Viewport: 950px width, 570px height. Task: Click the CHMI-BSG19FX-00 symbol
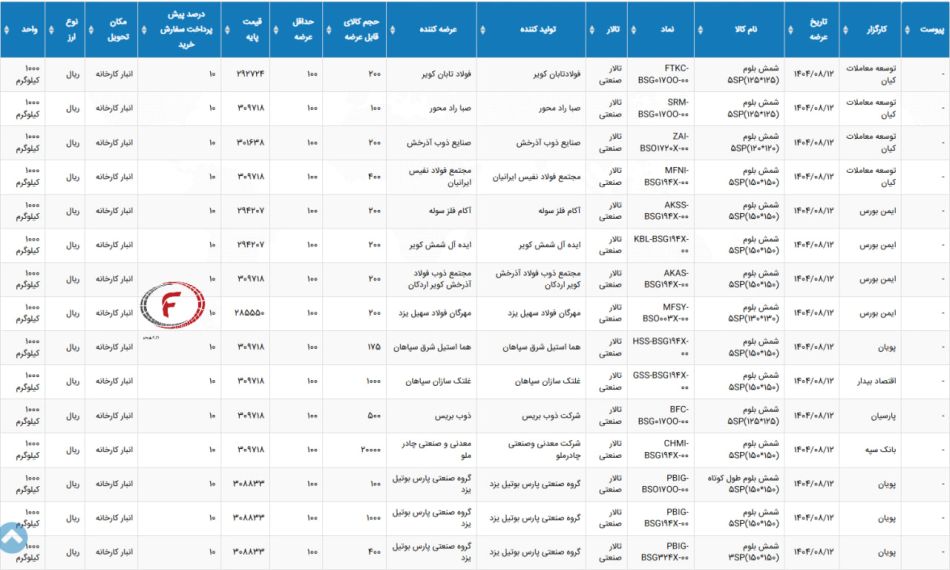coord(666,449)
